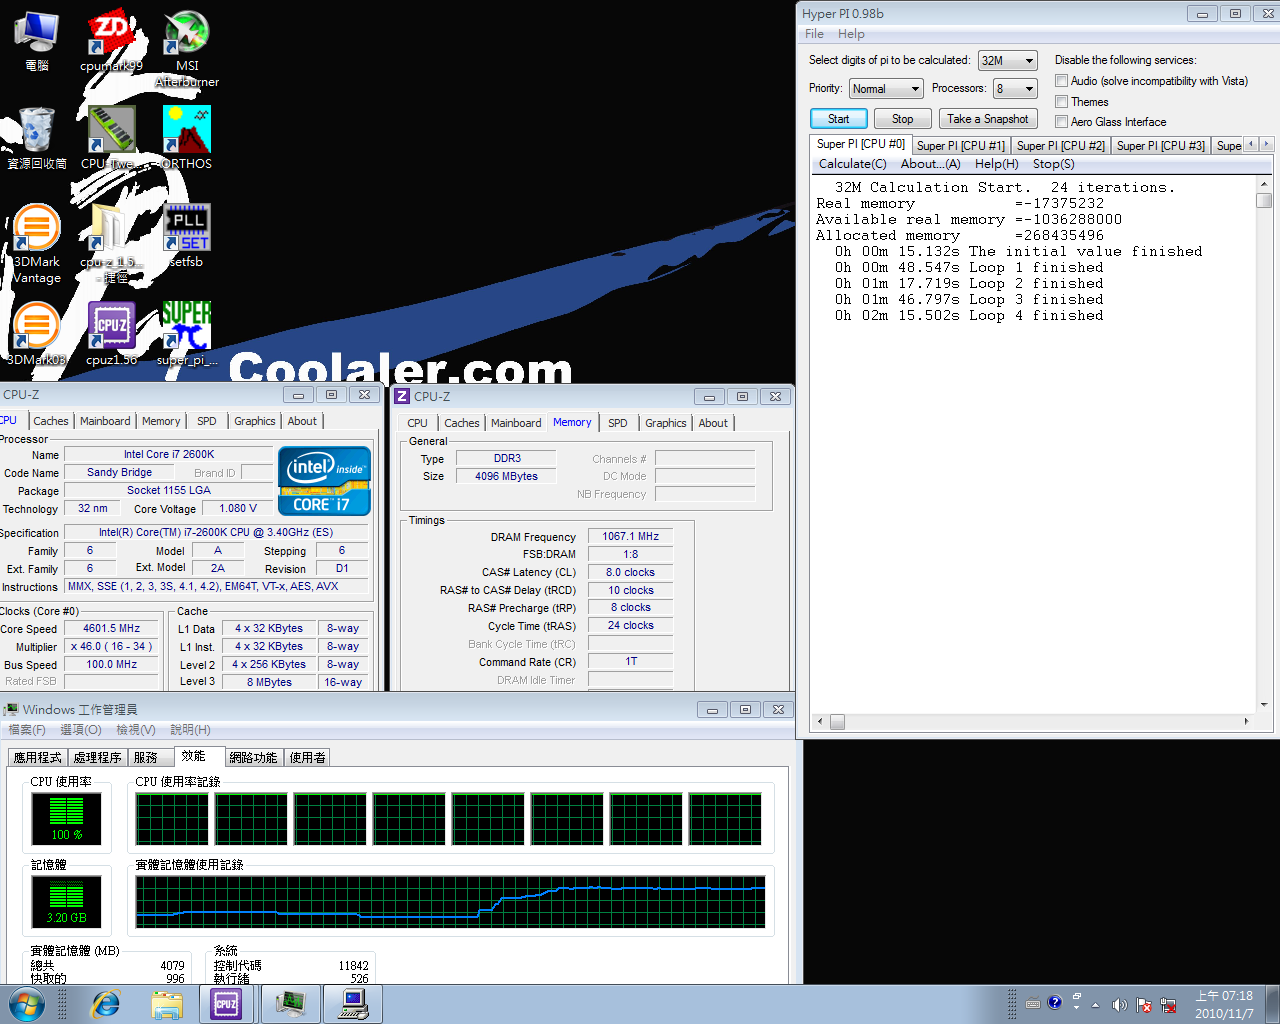Open Internet Explorer from the taskbar
1280x1024 pixels.
click(x=105, y=1004)
